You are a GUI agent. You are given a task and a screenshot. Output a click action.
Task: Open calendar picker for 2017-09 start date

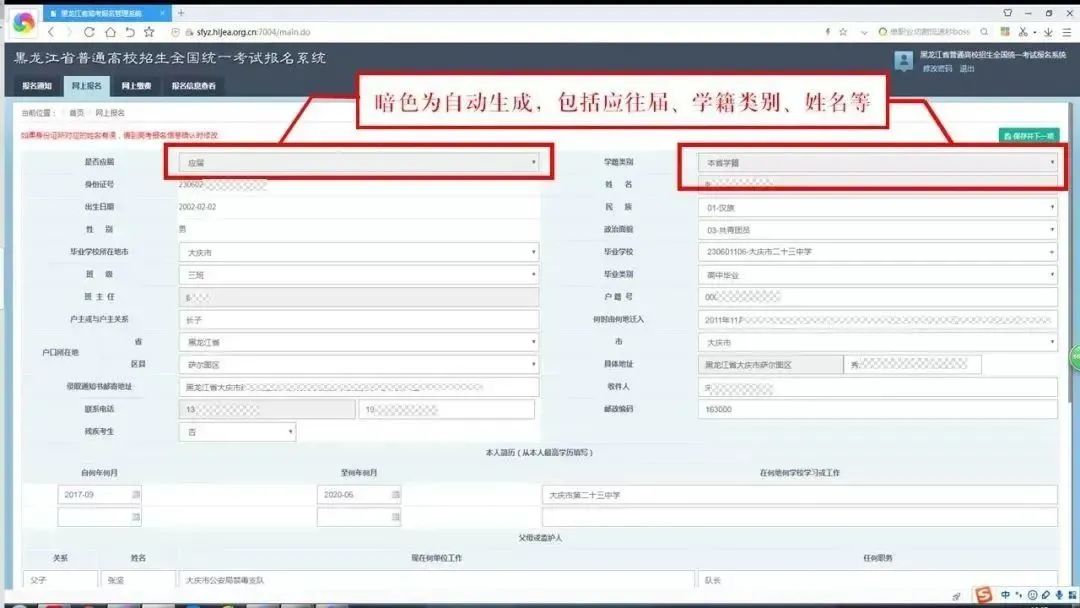click(x=136, y=494)
